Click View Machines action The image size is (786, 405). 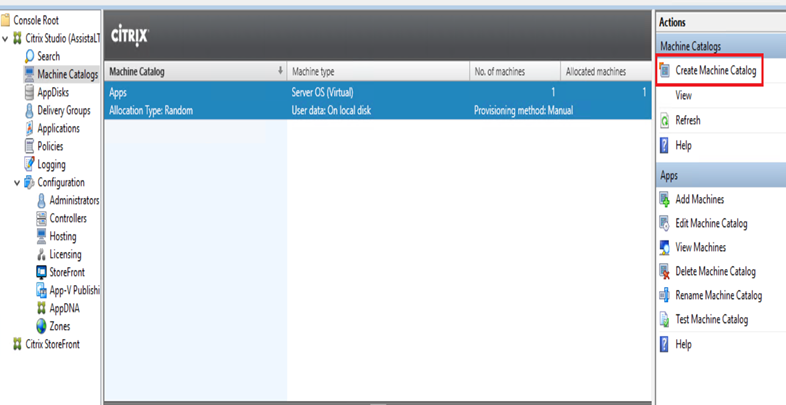(x=700, y=248)
